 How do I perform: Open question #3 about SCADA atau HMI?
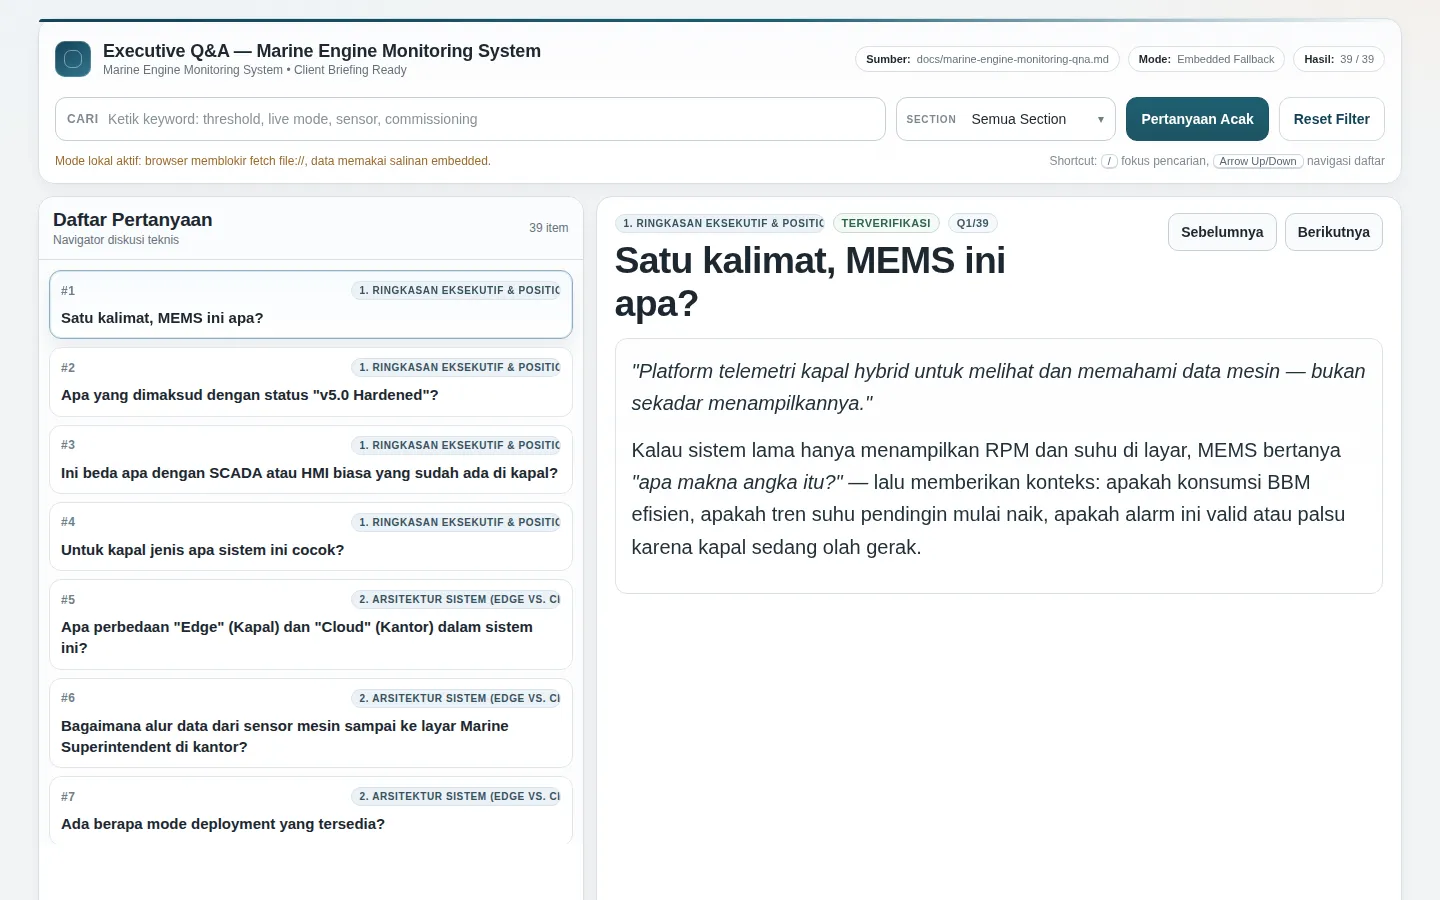click(311, 459)
